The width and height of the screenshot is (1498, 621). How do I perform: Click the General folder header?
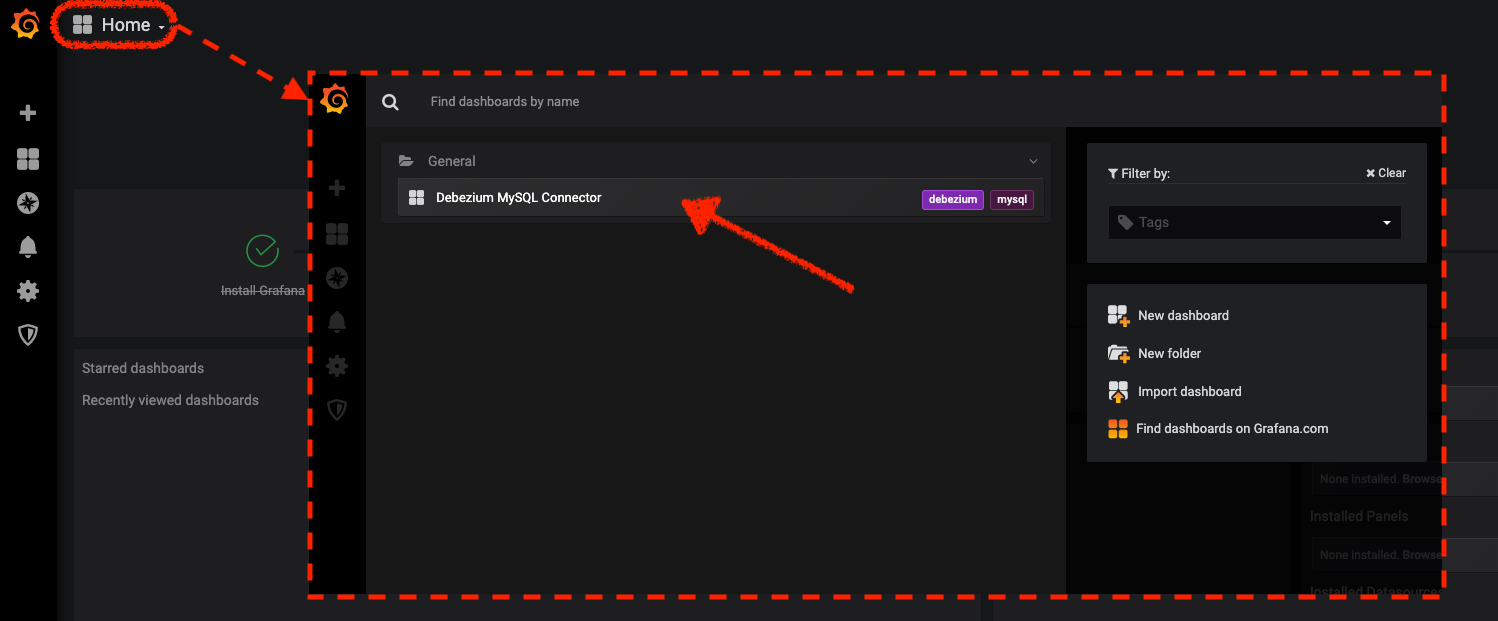coord(716,161)
